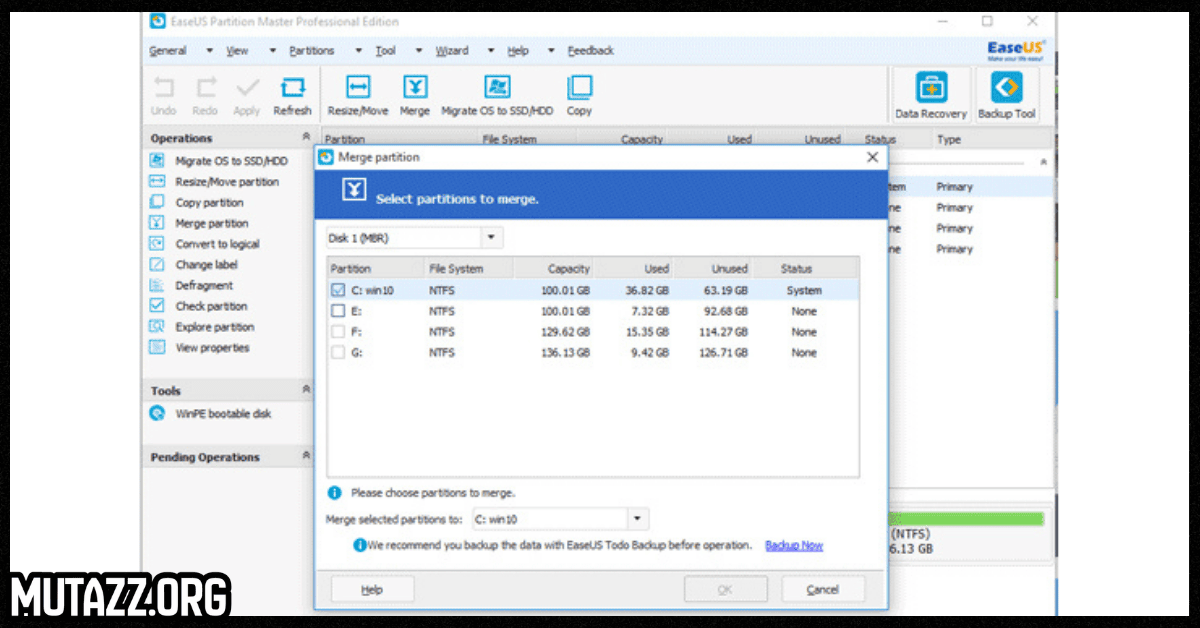Image resolution: width=1200 pixels, height=628 pixels.
Task: Select Migrate OS to SSD/HDD in Operations
Action: (x=231, y=160)
